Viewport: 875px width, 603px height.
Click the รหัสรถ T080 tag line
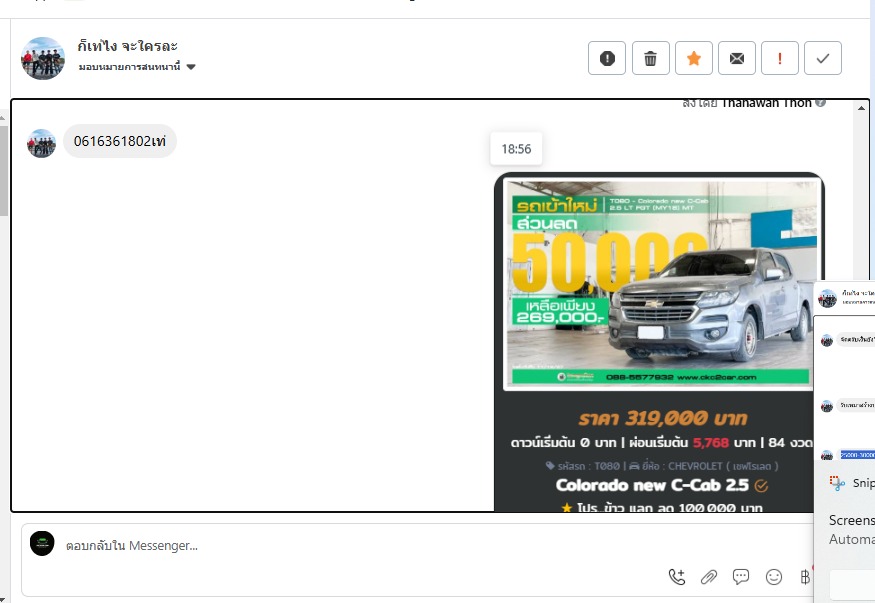coord(661,466)
